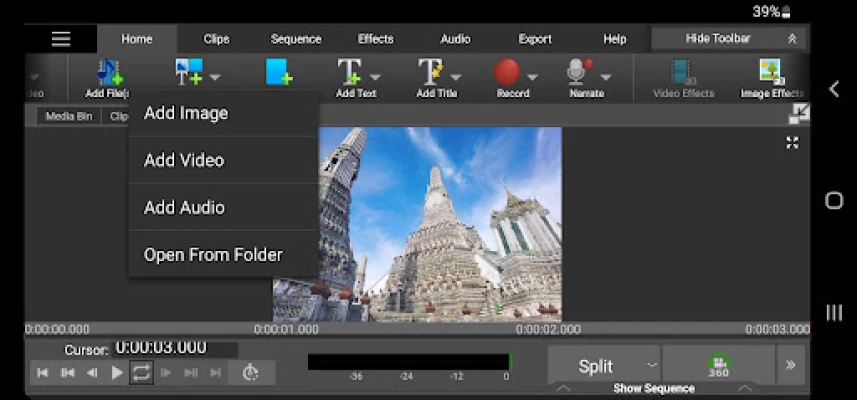The width and height of the screenshot is (857, 400).
Task: Undock the preview with the arrow icon
Action: pos(799,114)
